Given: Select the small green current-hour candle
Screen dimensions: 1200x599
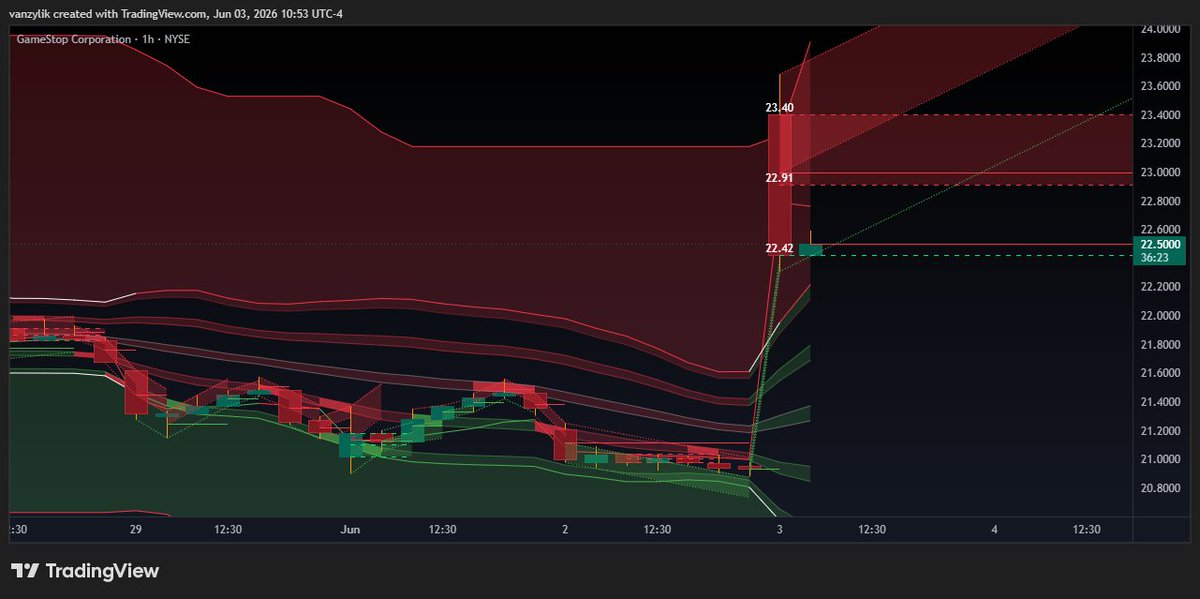Looking at the screenshot, I should click(810, 249).
